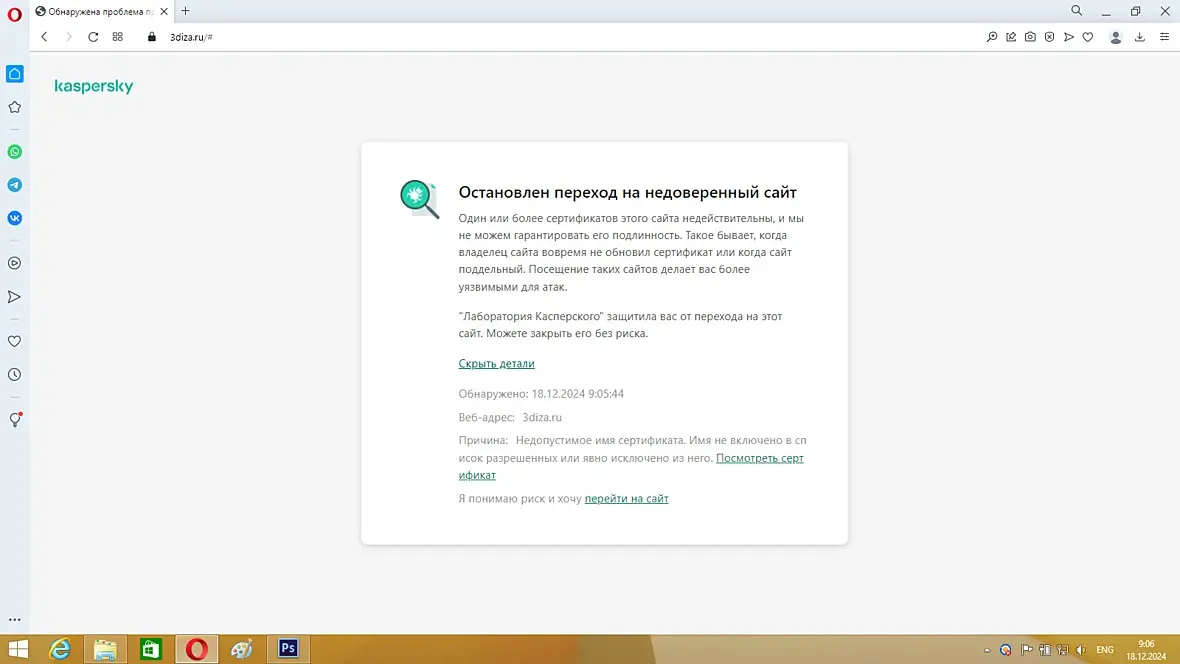Open the downloads arrow icon
The height and width of the screenshot is (664, 1180).
click(1140, 37)
